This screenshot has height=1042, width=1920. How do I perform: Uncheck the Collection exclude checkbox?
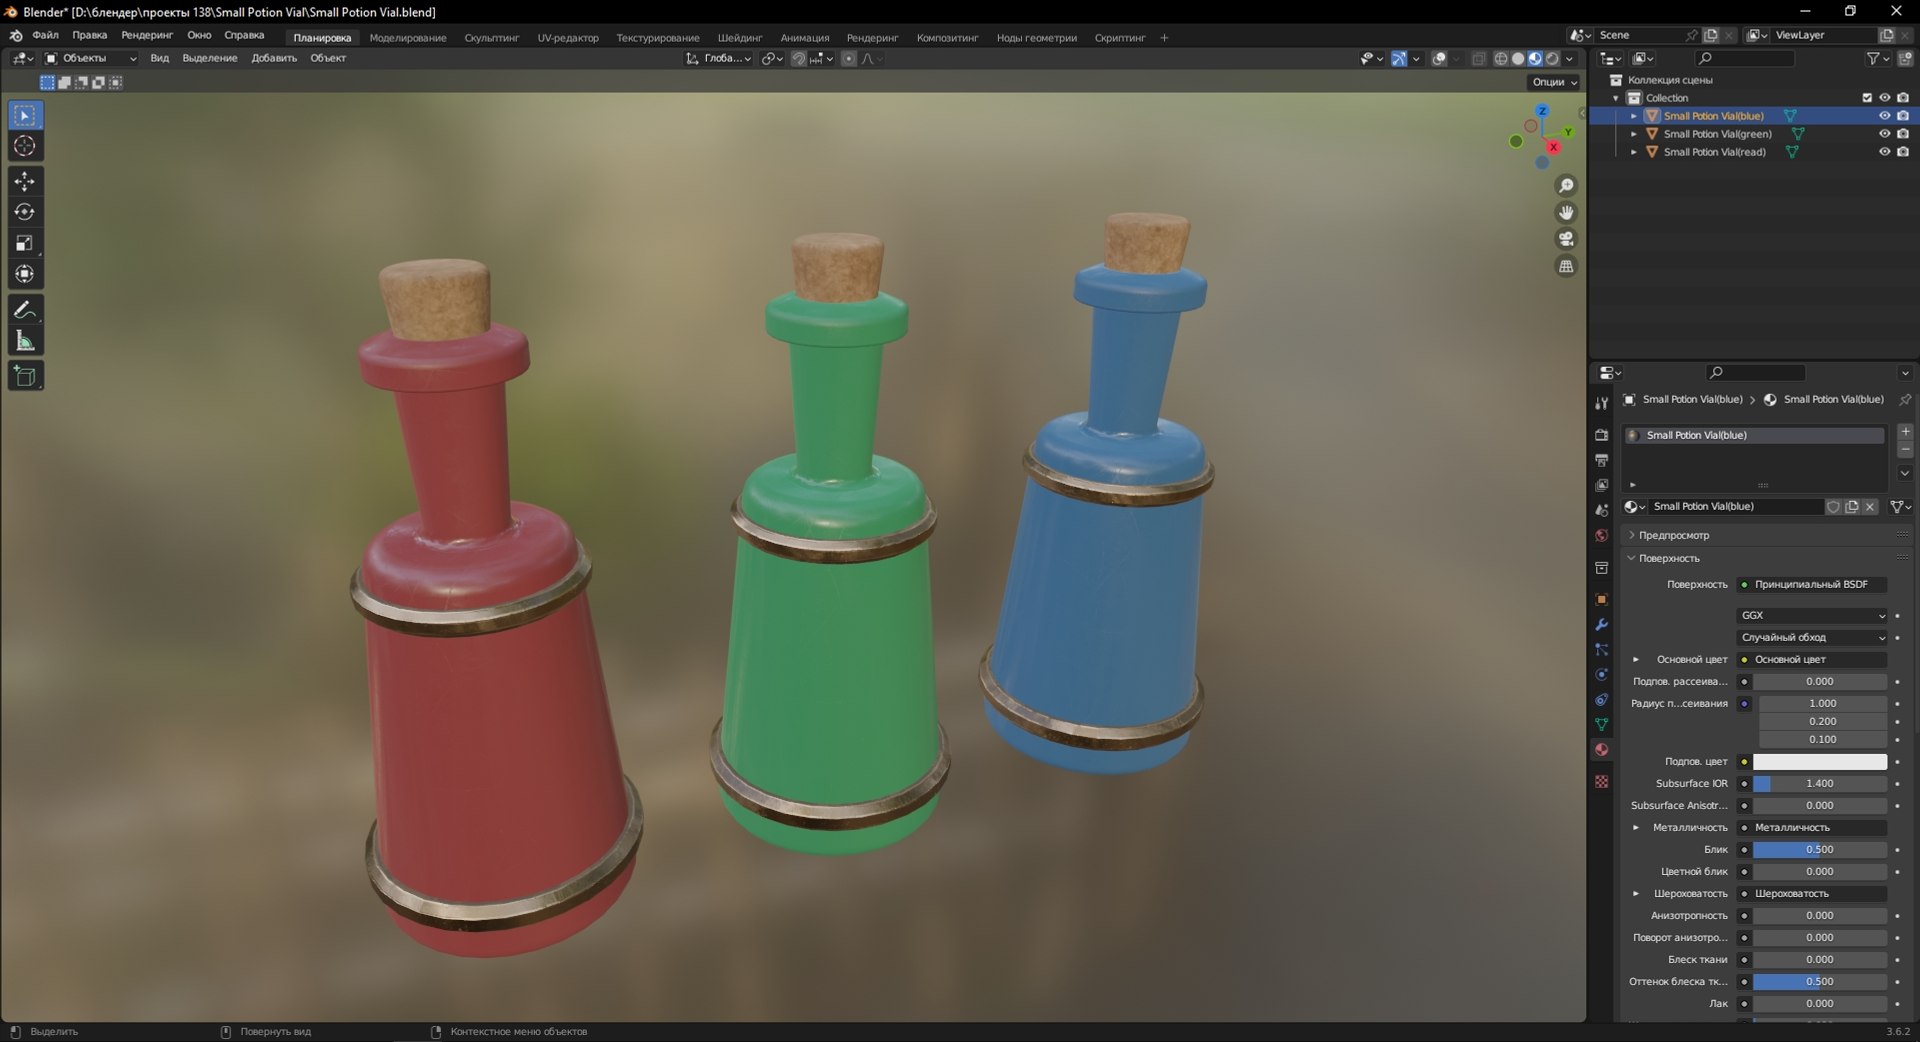pos(1866,98)
